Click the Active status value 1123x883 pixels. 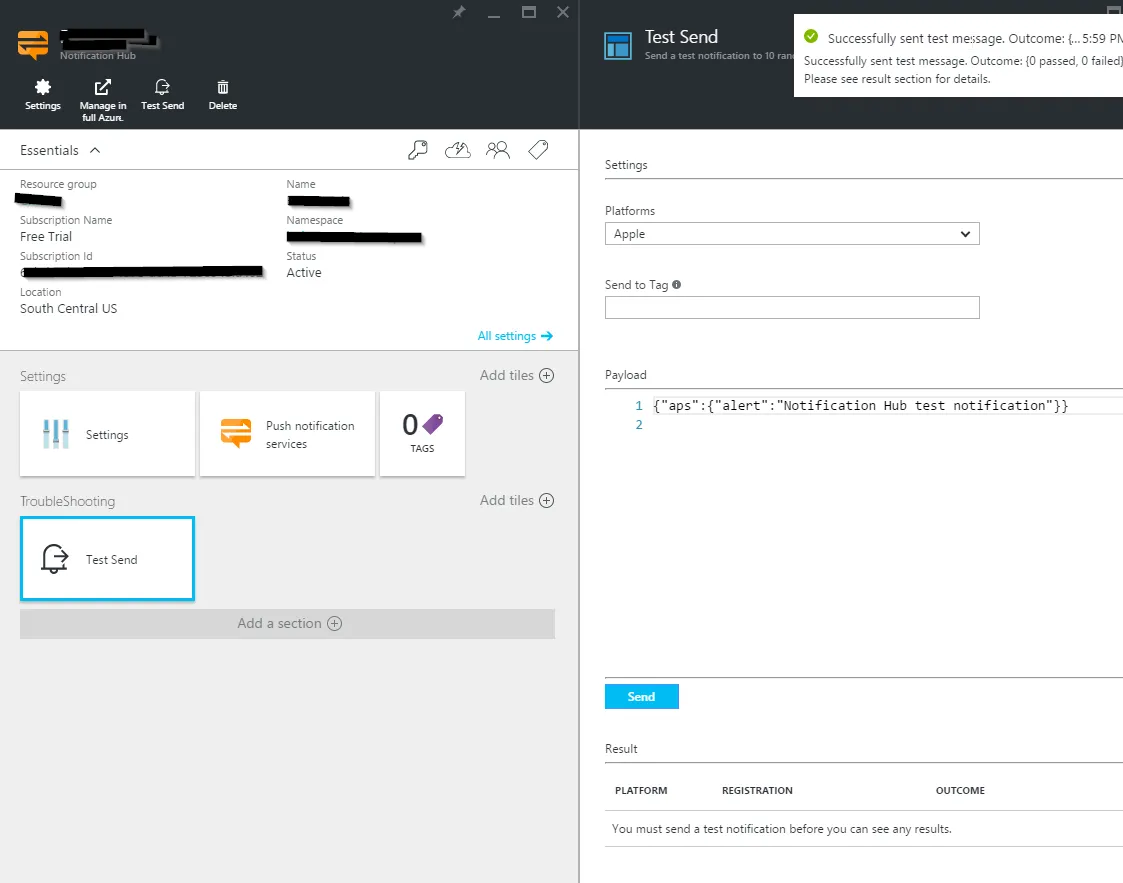[x=304, y=273]
